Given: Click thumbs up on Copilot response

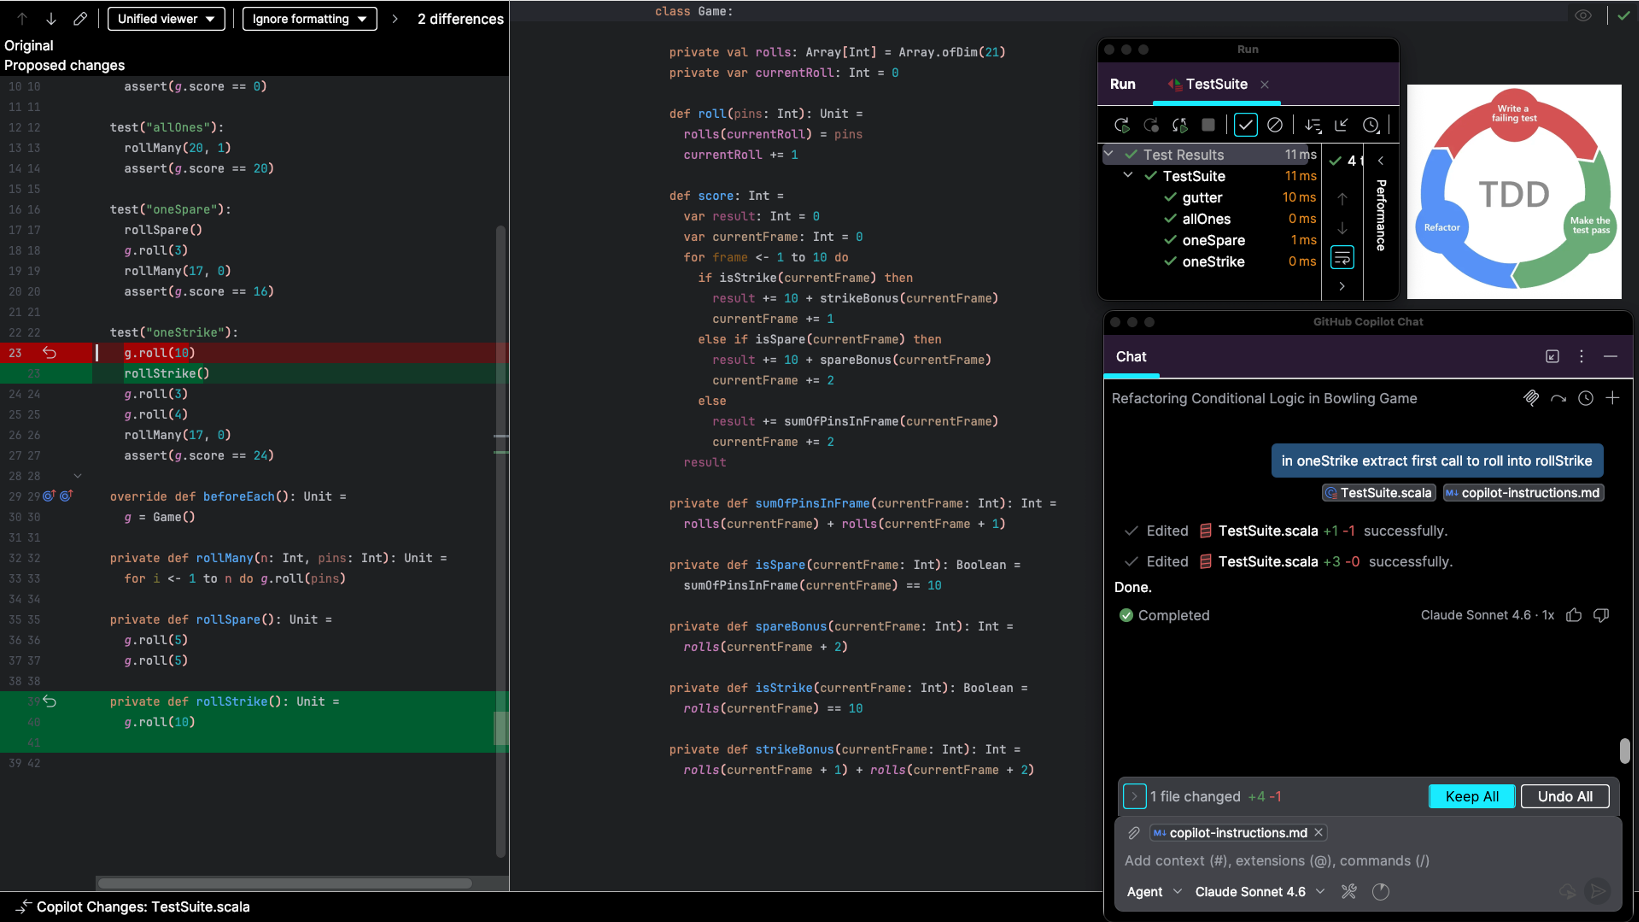Looking at the screenshot, I should point(1574,615).
